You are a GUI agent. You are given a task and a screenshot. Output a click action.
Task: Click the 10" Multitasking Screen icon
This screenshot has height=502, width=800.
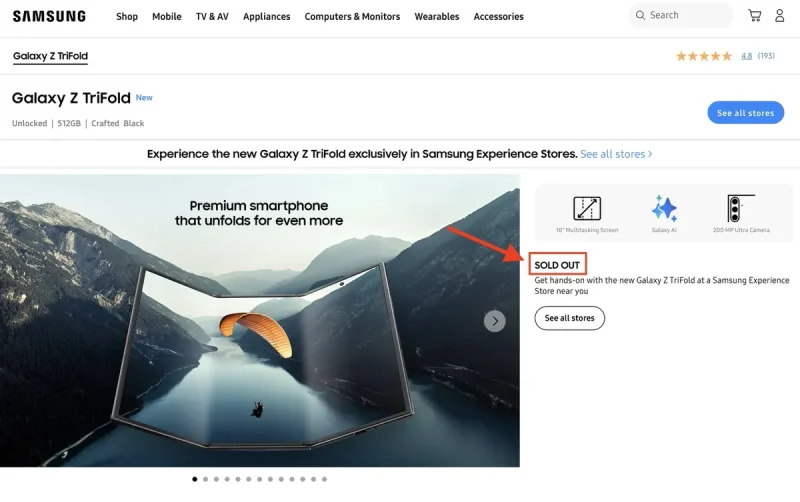click(587, 209)
